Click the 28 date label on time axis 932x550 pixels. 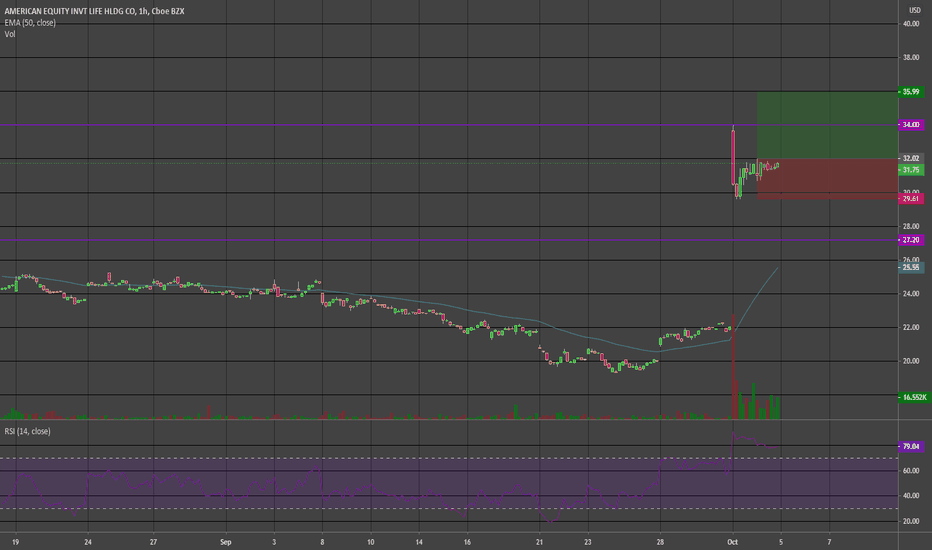(660, 542)
